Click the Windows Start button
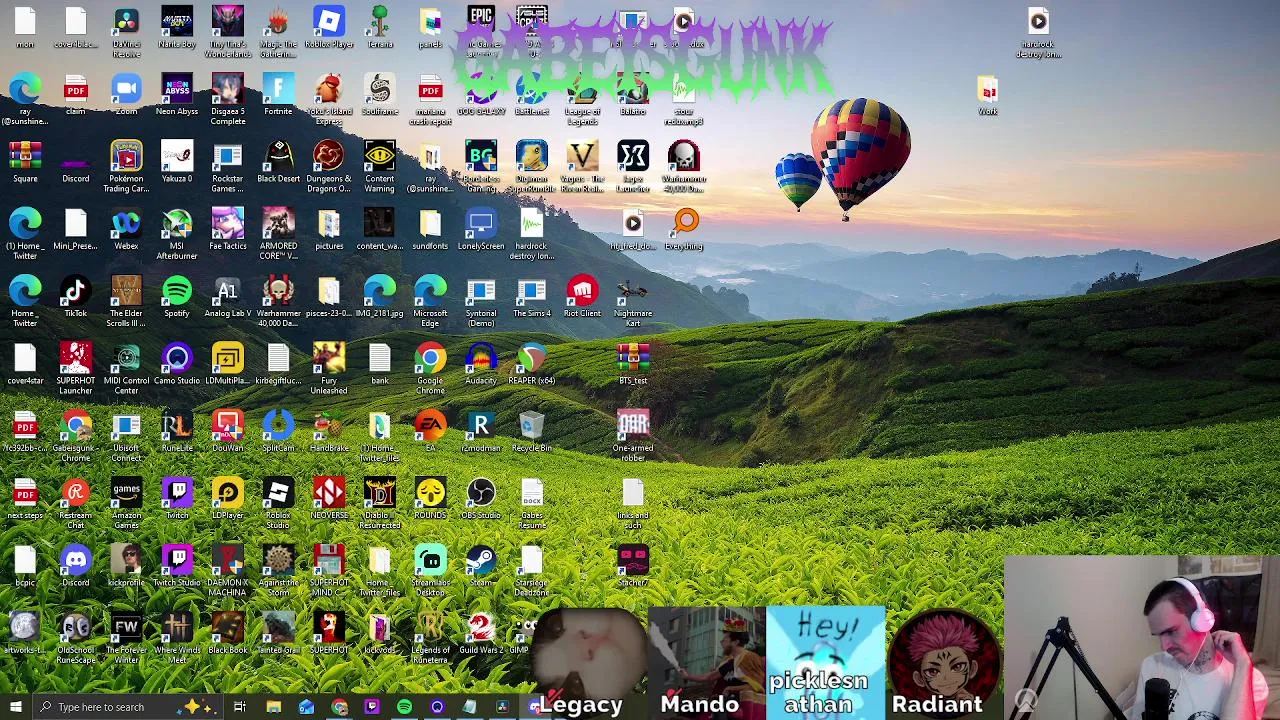 point(15,707)
